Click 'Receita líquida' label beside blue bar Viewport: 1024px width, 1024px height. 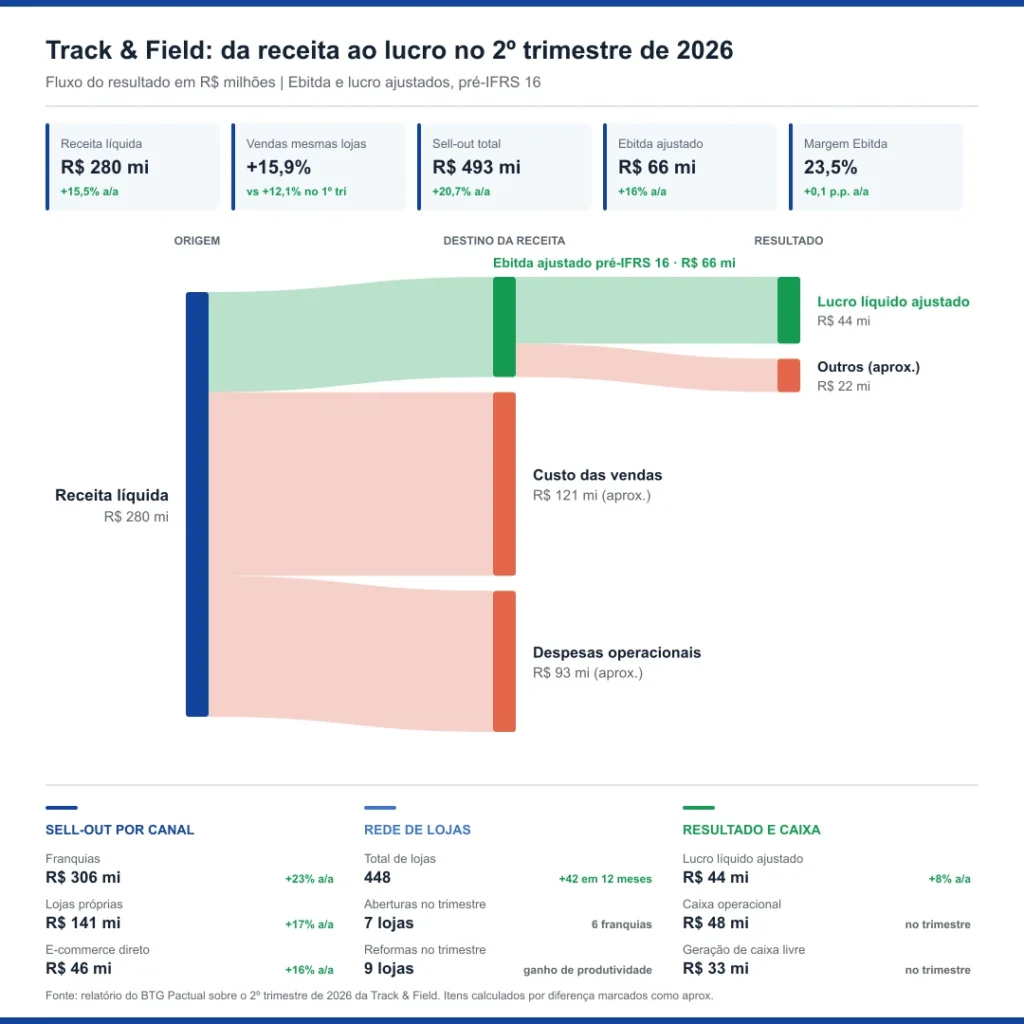(x=112, y=496)
